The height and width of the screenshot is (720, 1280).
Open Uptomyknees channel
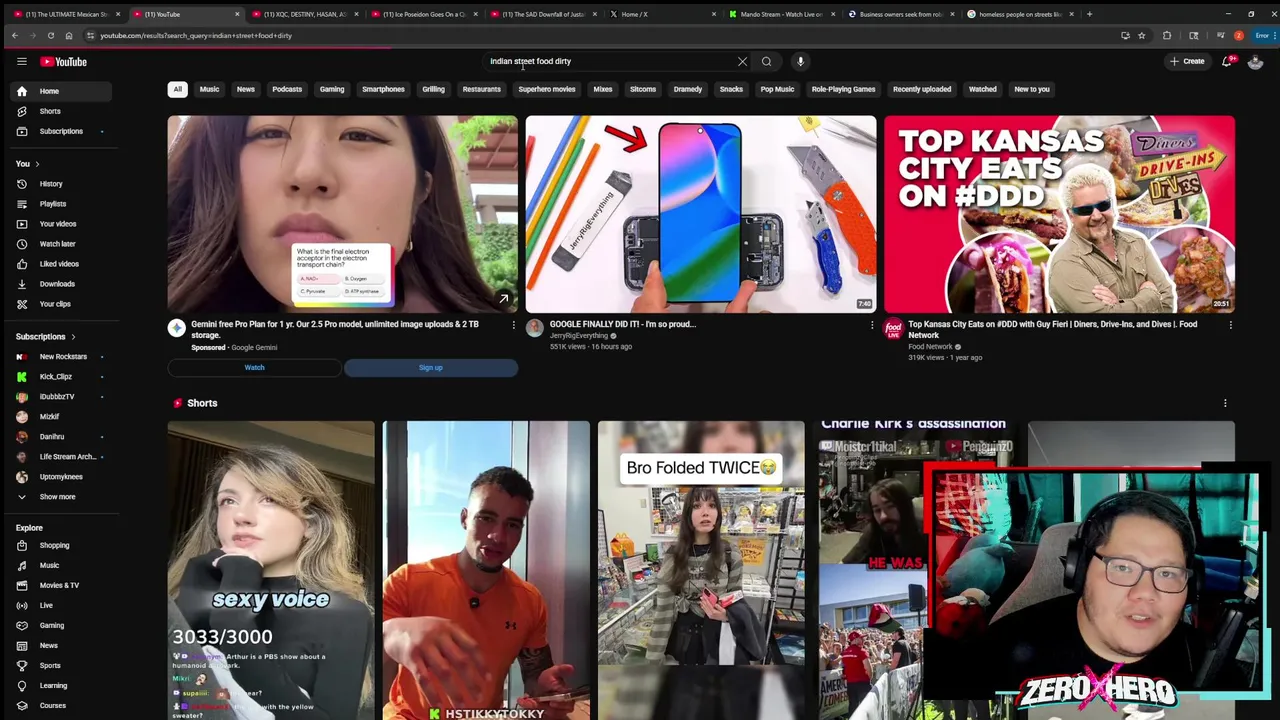[60, 477]
